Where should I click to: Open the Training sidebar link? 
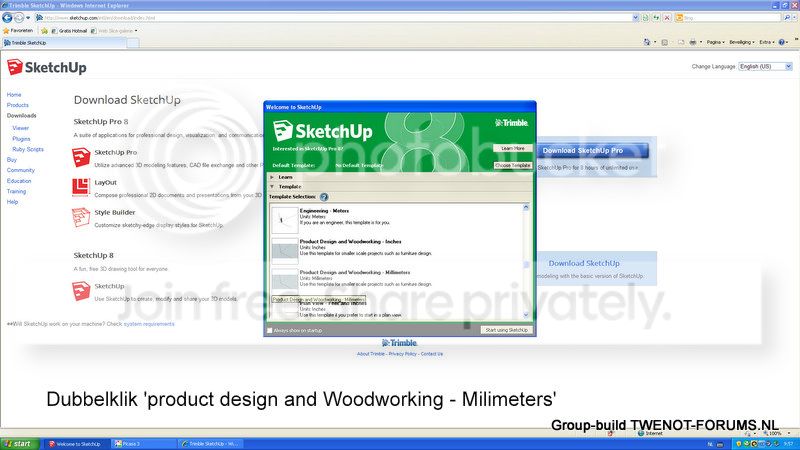click(x=16, y=191)
